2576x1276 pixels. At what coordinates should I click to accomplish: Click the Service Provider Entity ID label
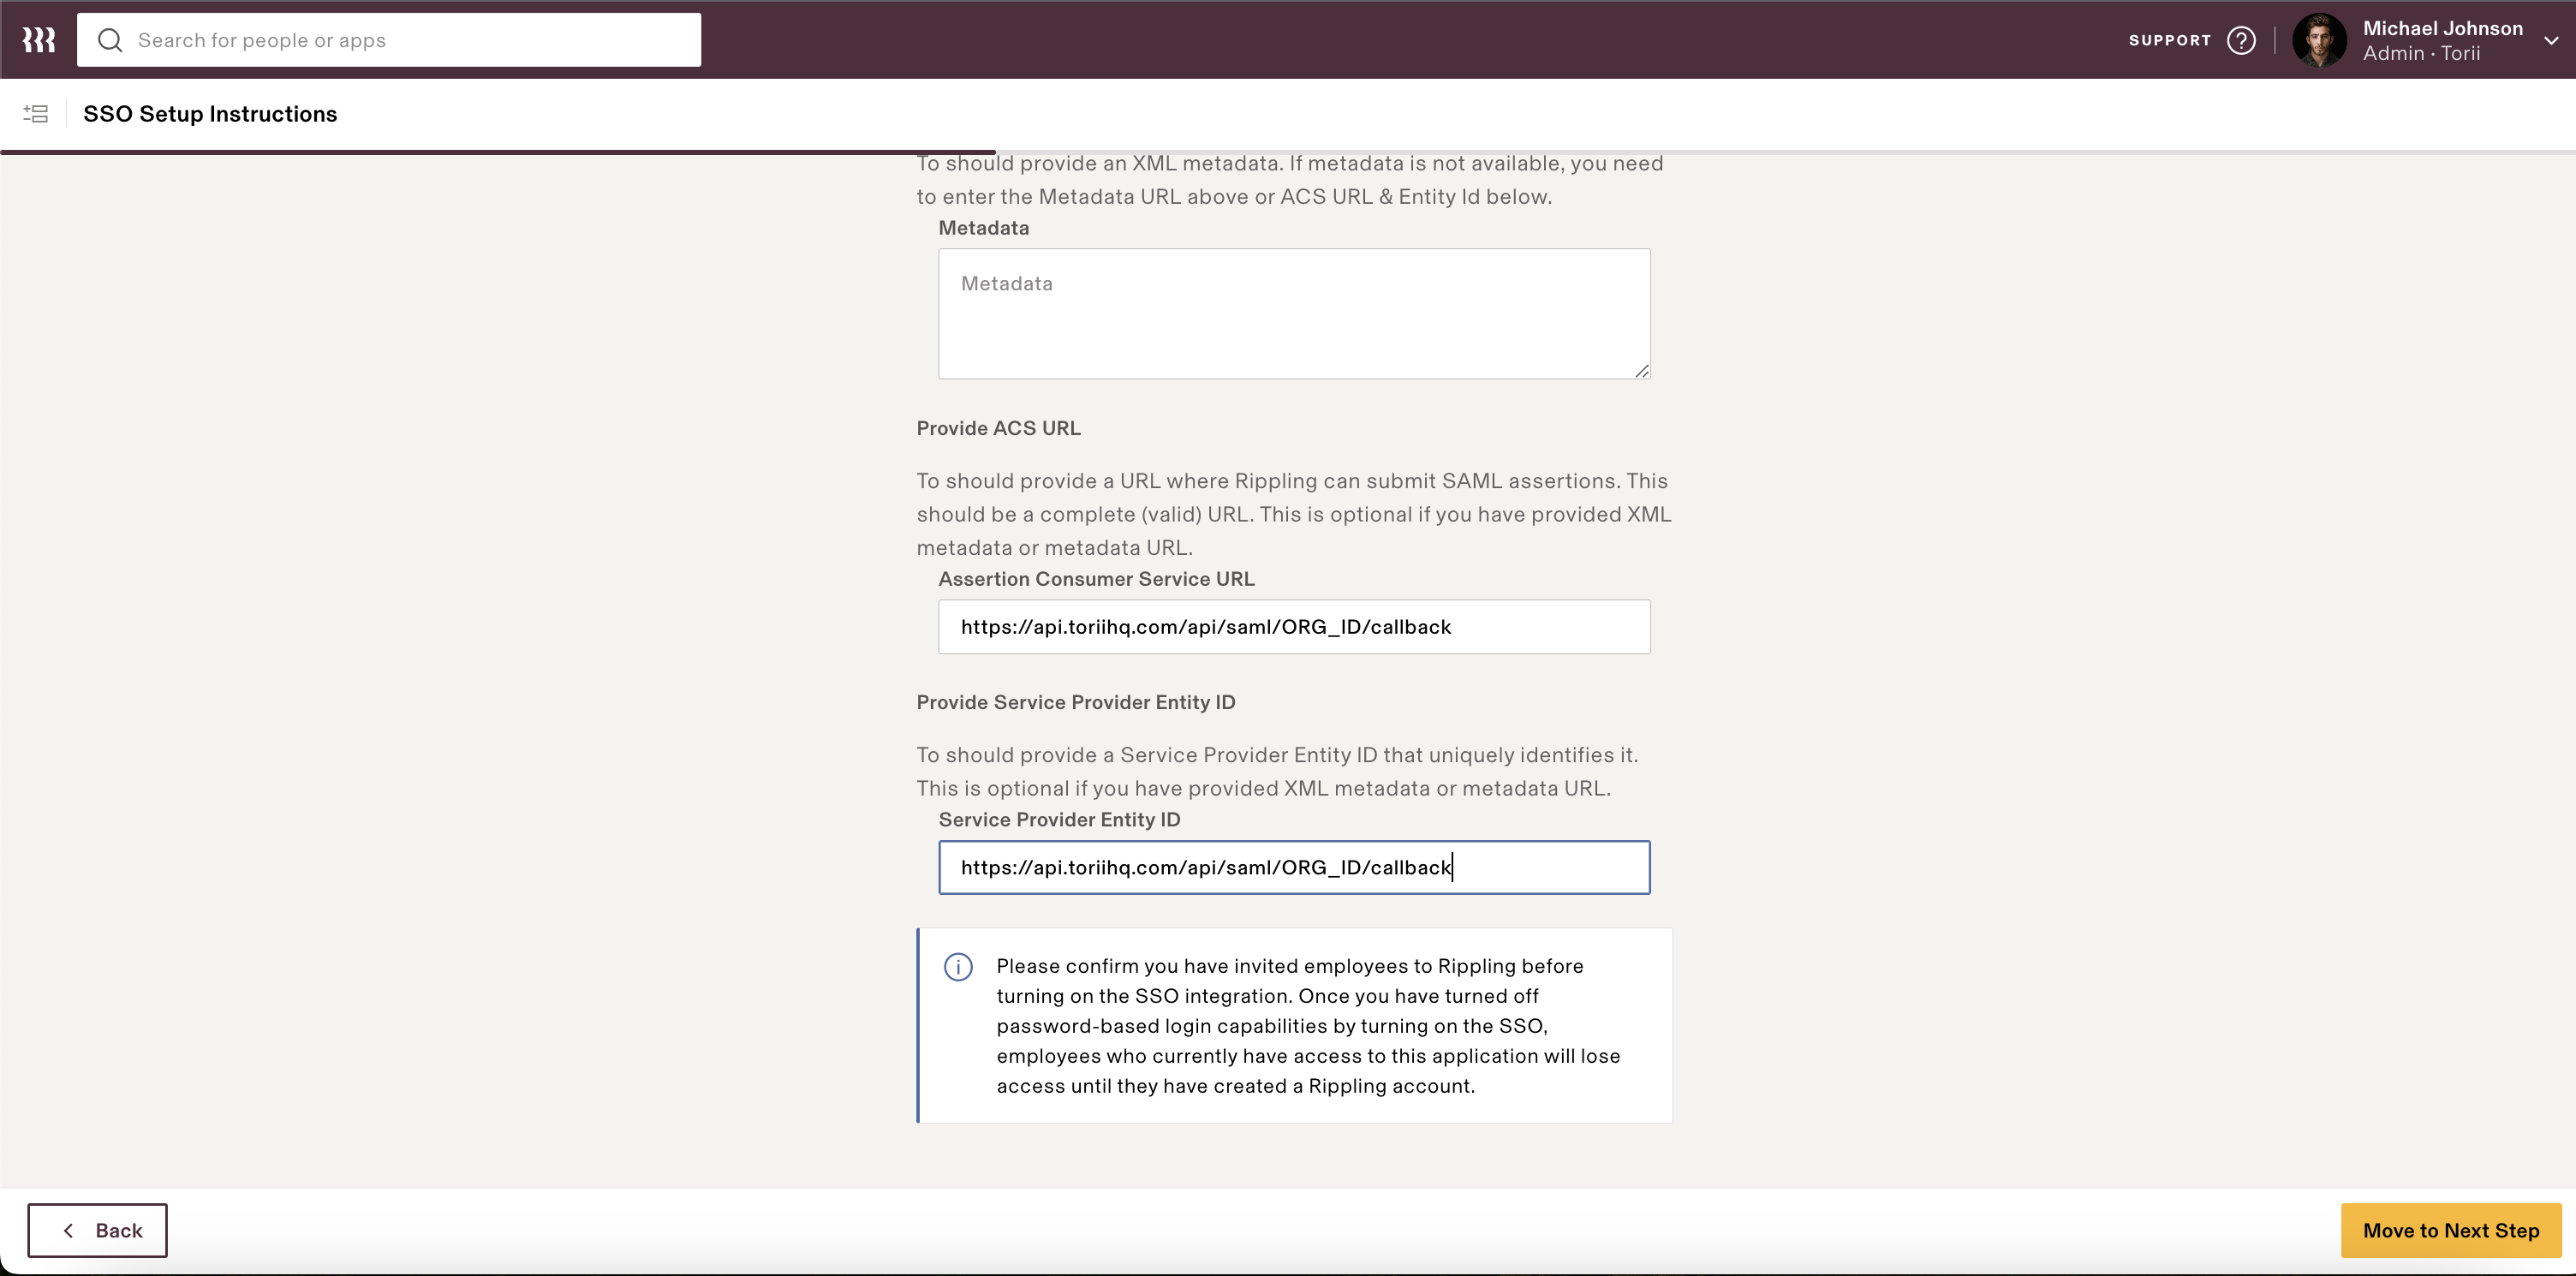click(x=1059, y=820)
